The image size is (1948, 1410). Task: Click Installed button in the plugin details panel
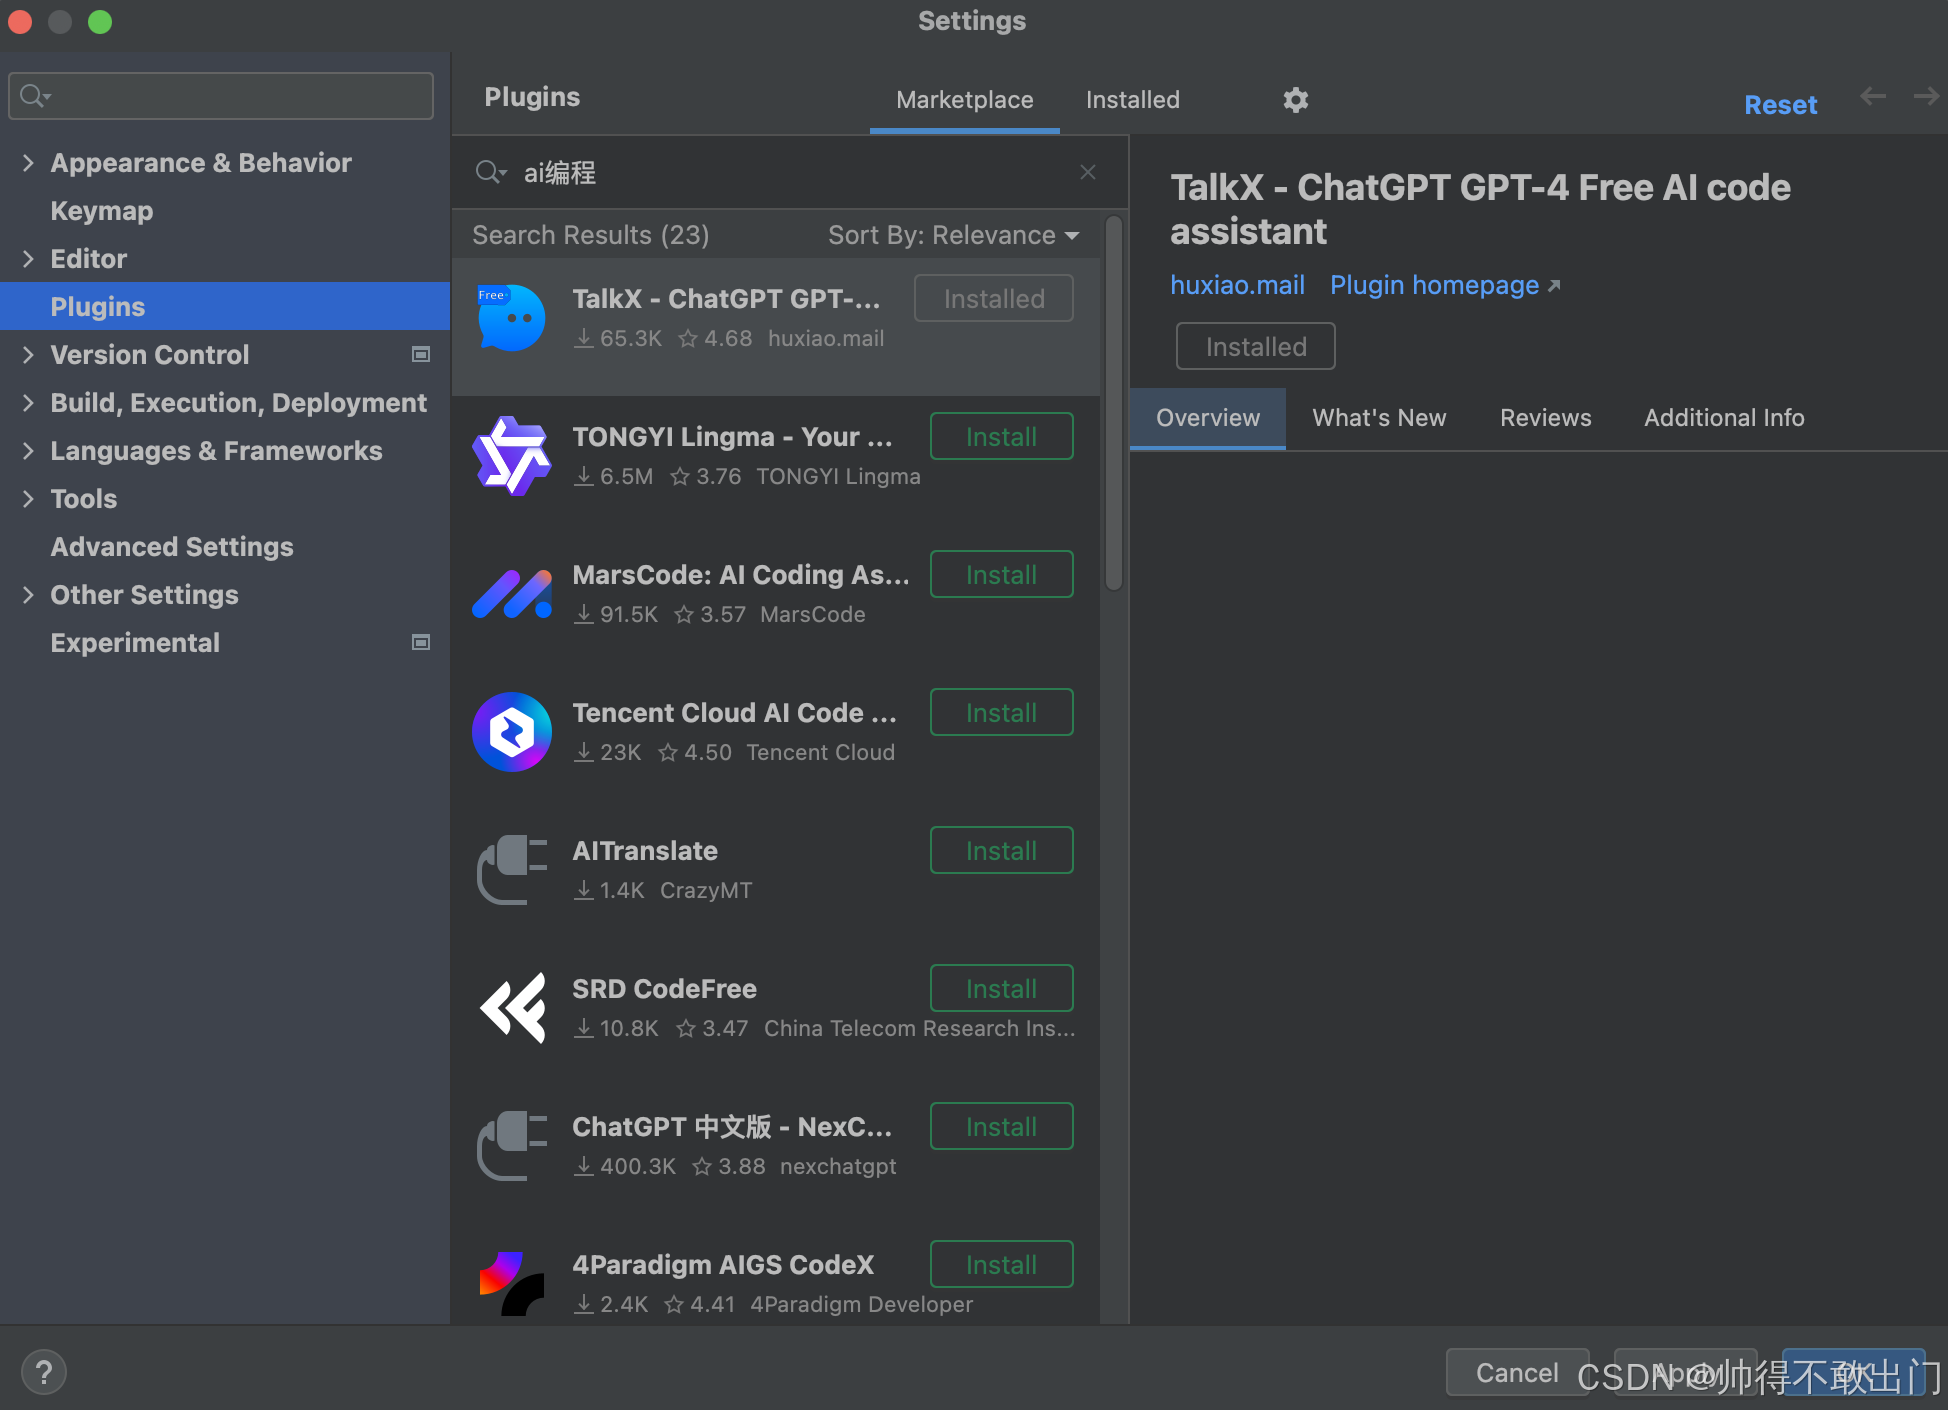coord(1255,347)
